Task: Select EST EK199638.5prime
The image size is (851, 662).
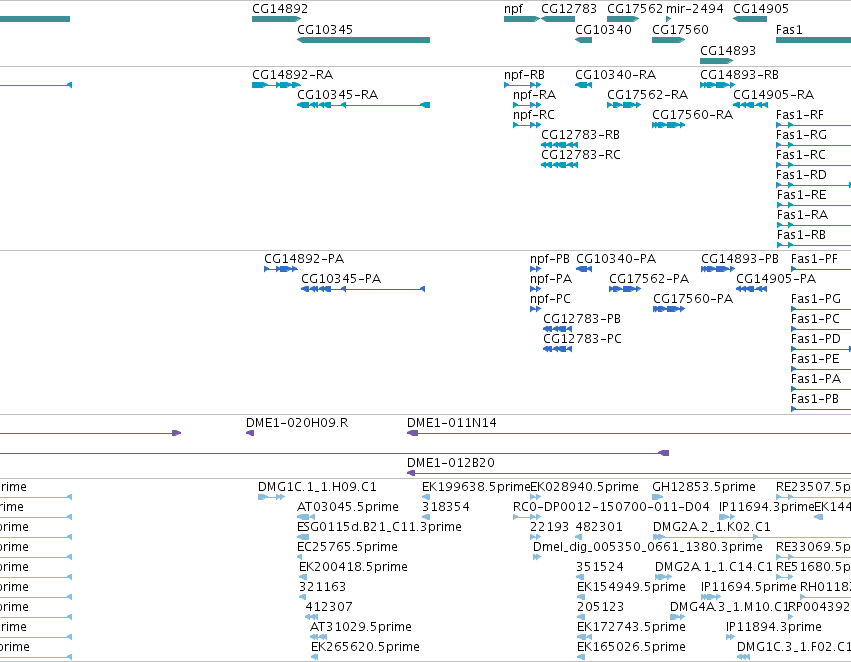Action: [x=426, y=496]
